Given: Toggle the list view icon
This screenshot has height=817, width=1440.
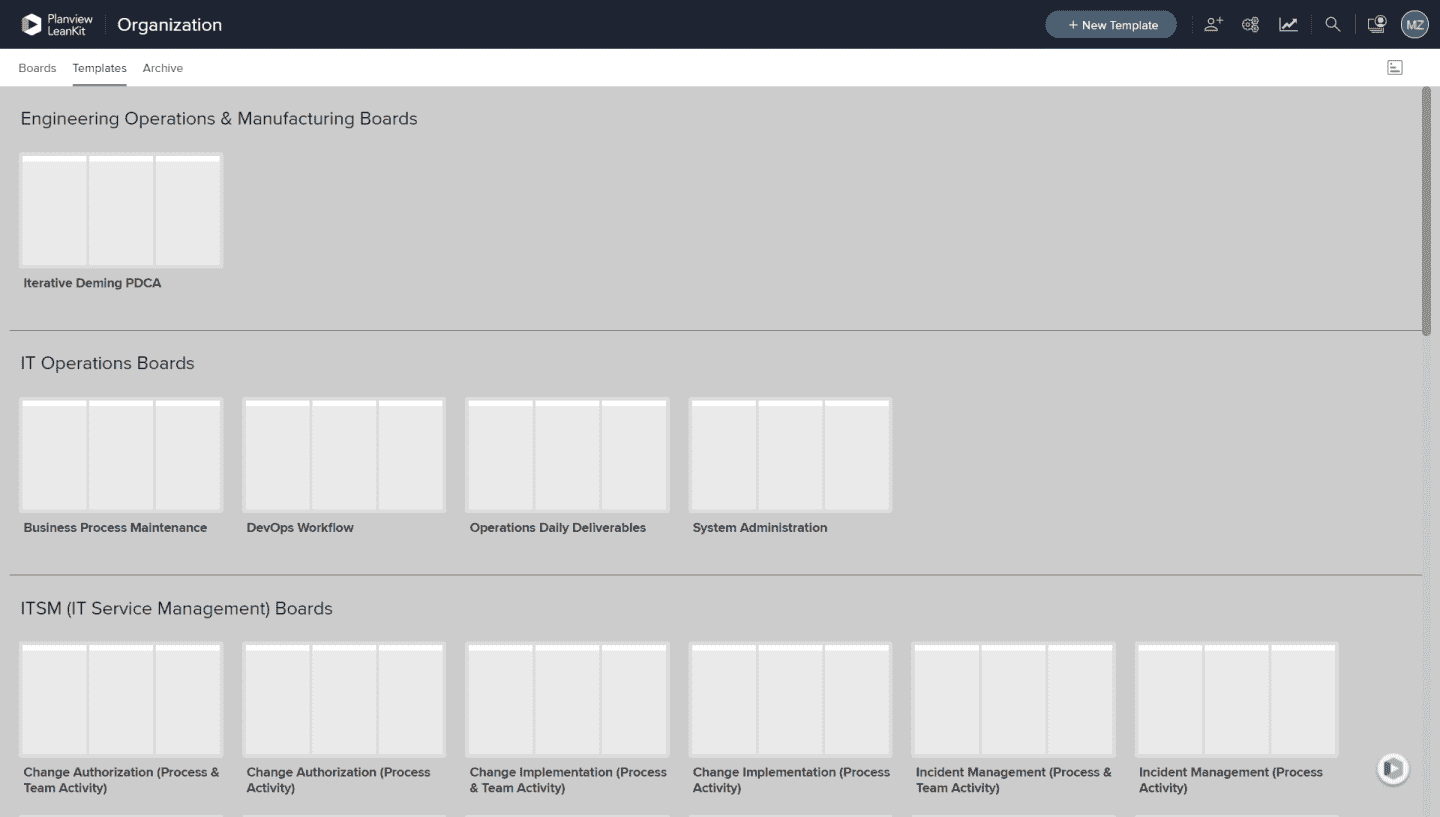Looking at the screenshot, I should [1394, 68].
